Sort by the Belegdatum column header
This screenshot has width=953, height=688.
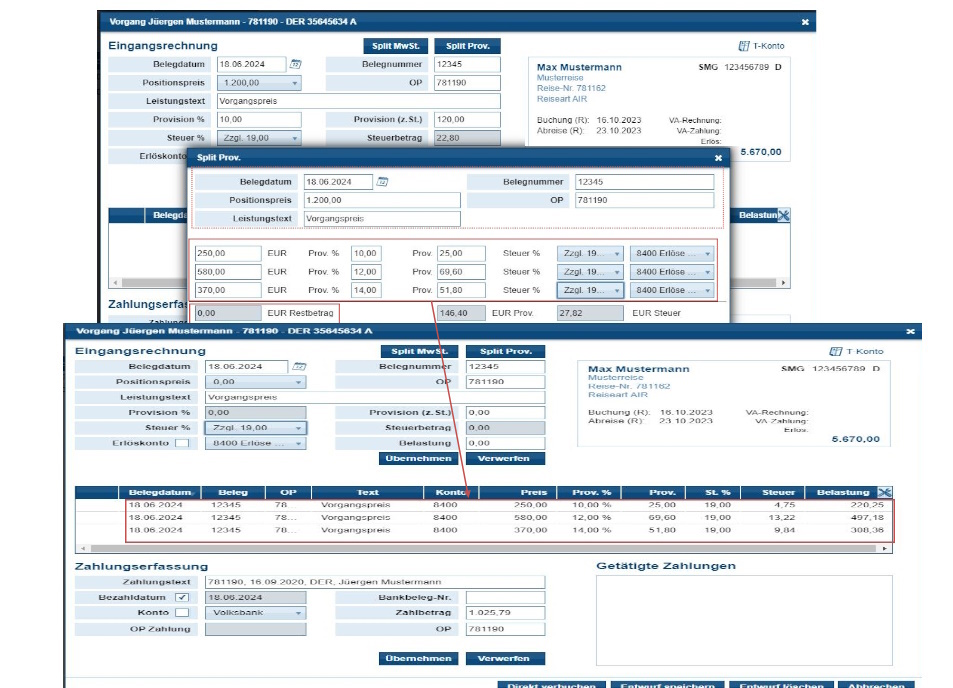[160, 492]
